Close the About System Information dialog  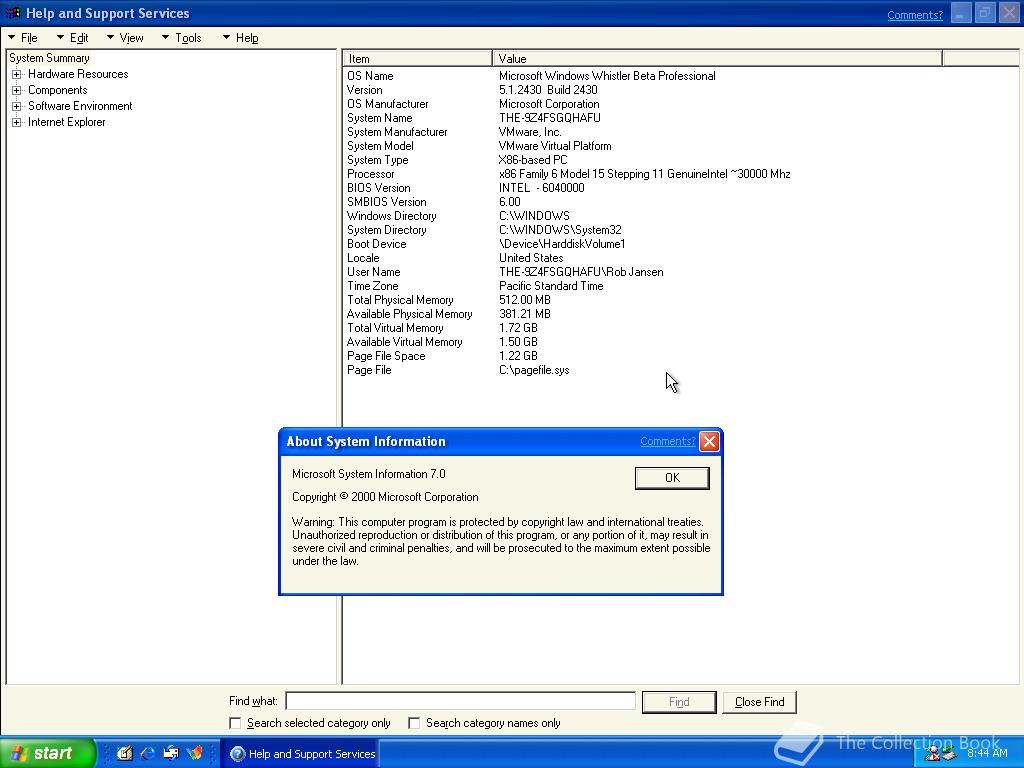click(709, 441)
